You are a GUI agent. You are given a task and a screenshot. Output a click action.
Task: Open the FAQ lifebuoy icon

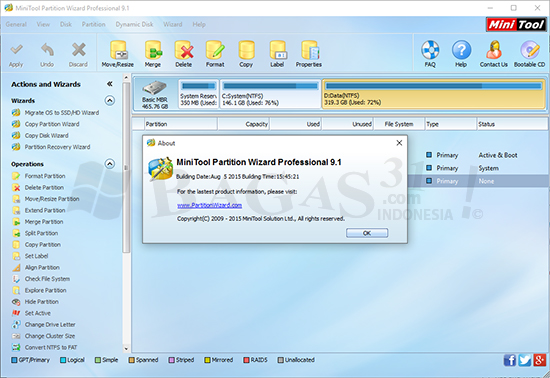[430, 50]
